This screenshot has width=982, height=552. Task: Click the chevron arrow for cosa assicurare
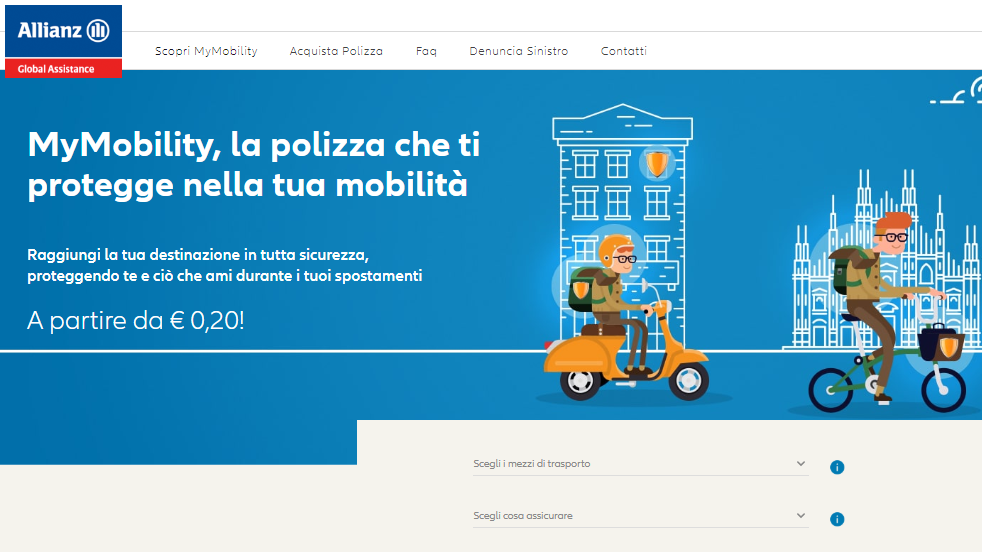click(800, 516)
